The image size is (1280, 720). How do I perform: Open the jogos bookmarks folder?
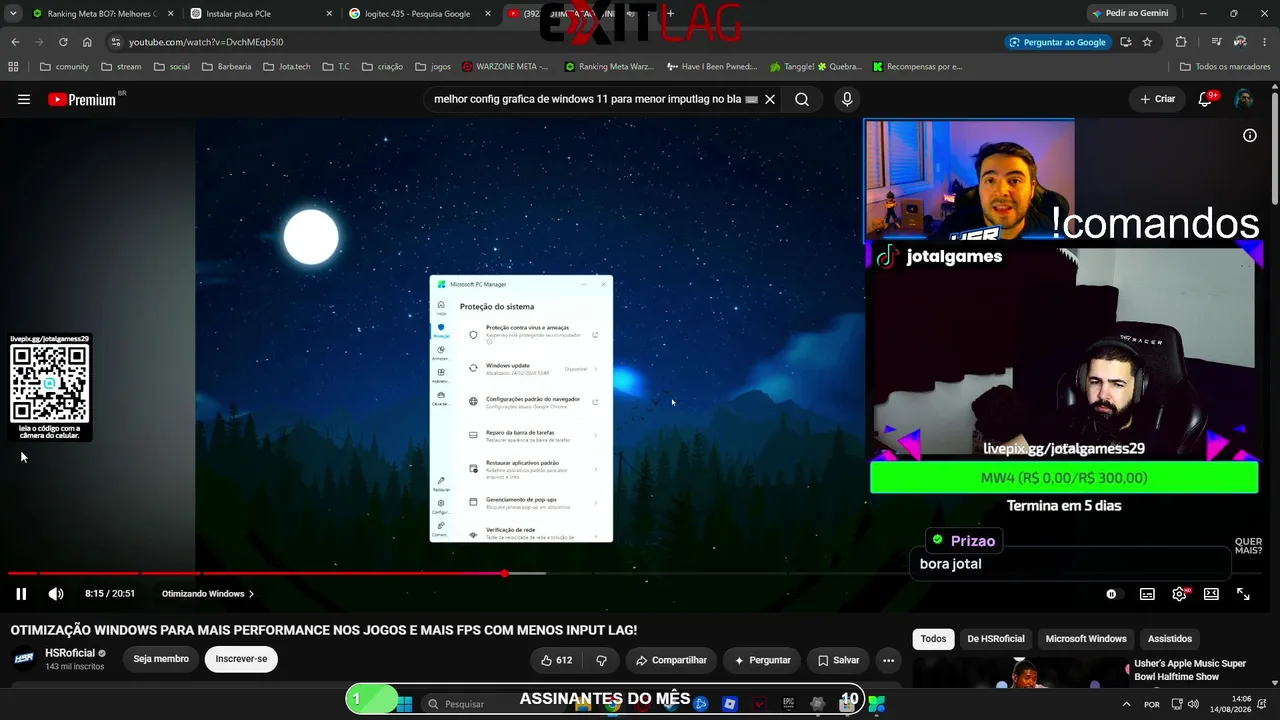point(433,67)
